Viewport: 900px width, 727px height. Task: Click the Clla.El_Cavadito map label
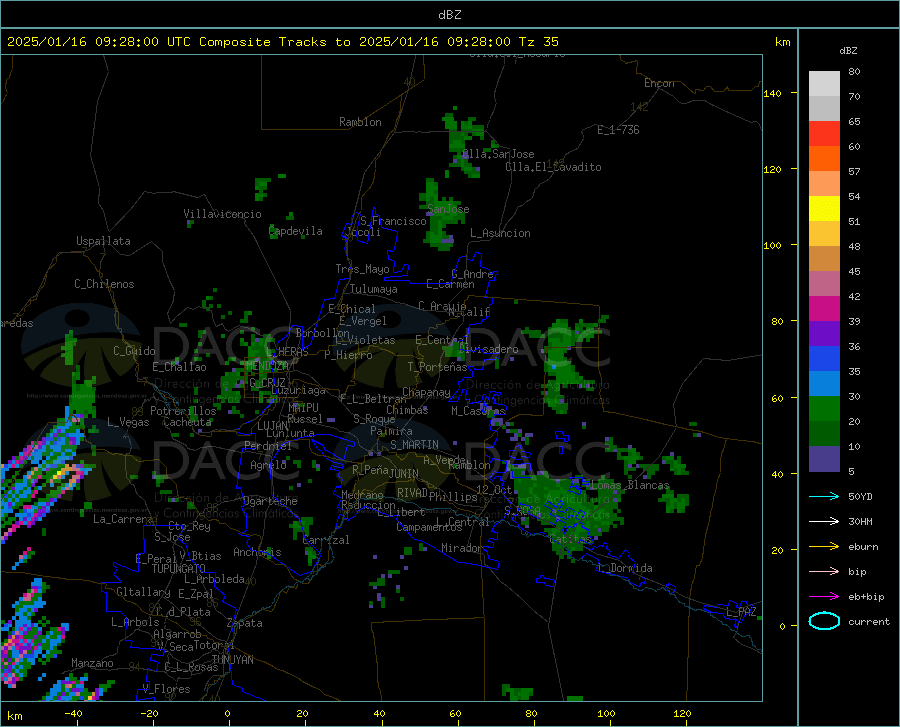pyautogui.click(x=553, y=167)
